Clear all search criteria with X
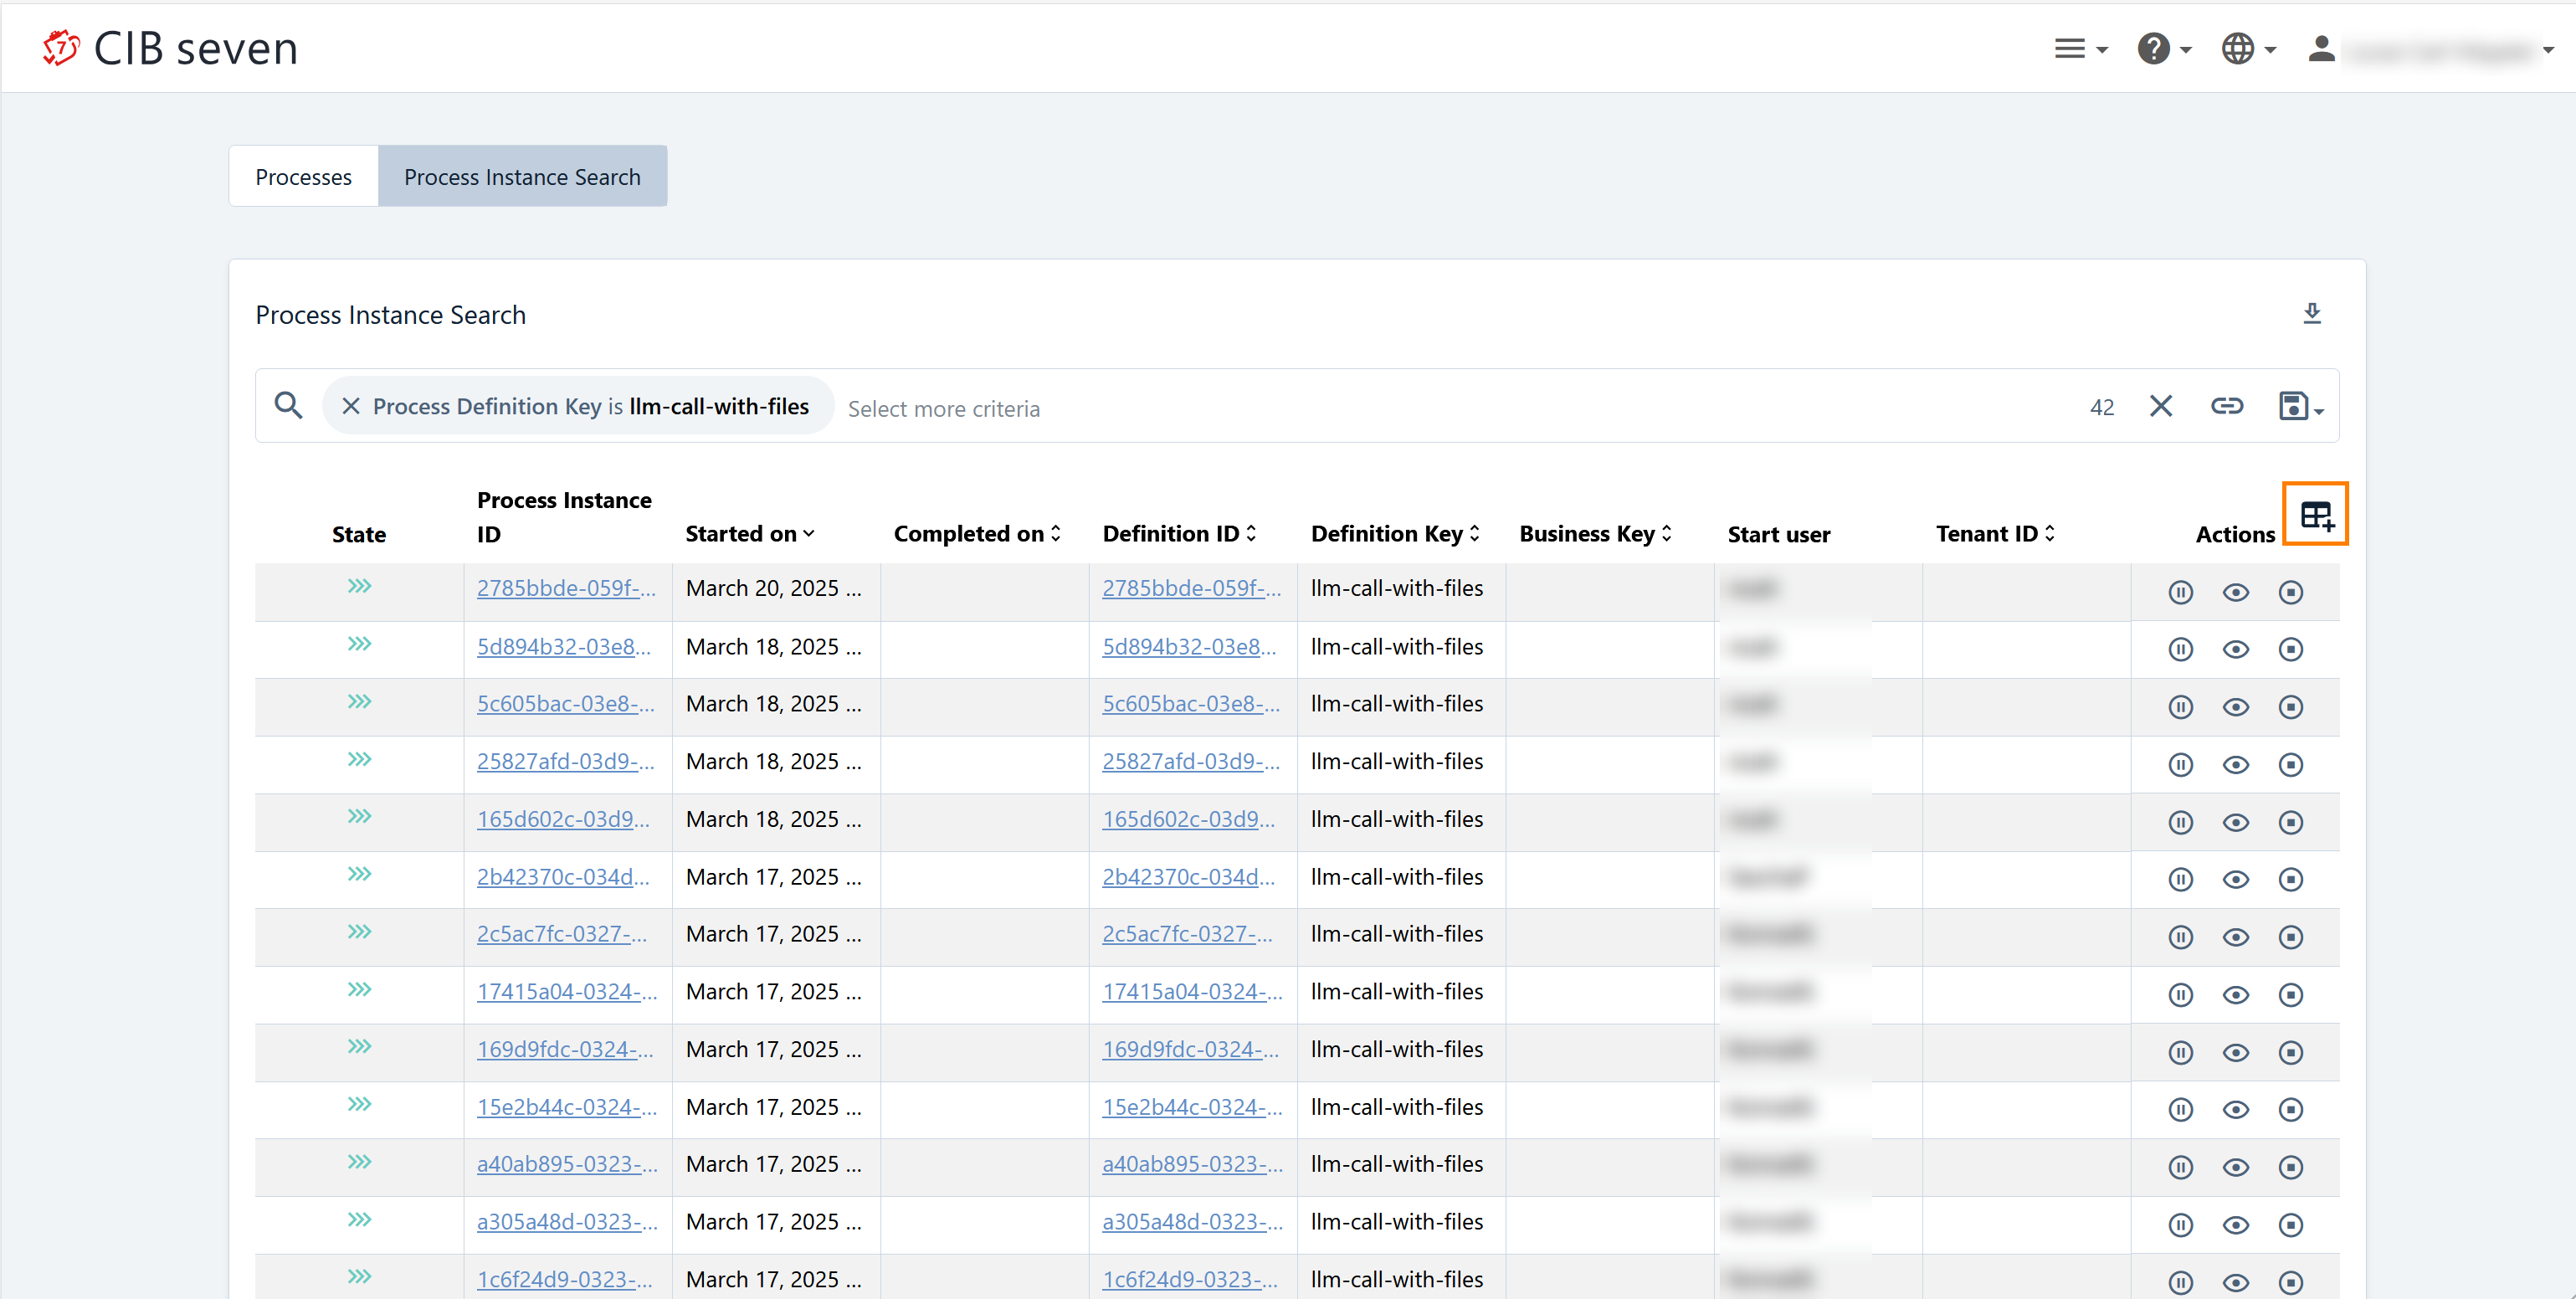The height and width of the screenshot is (1299, 2576). point(2160,406)
